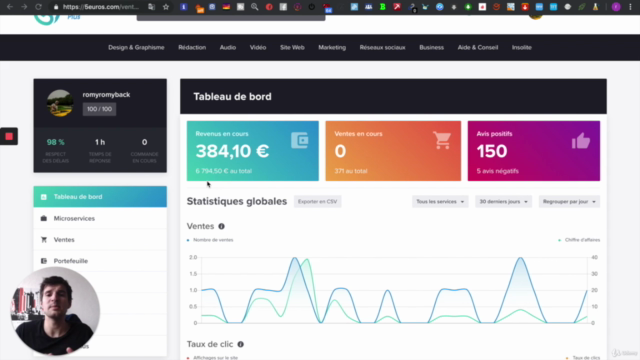640x360 pixels.
Task: Open the Vidéo category
Action: pos(258,47)
